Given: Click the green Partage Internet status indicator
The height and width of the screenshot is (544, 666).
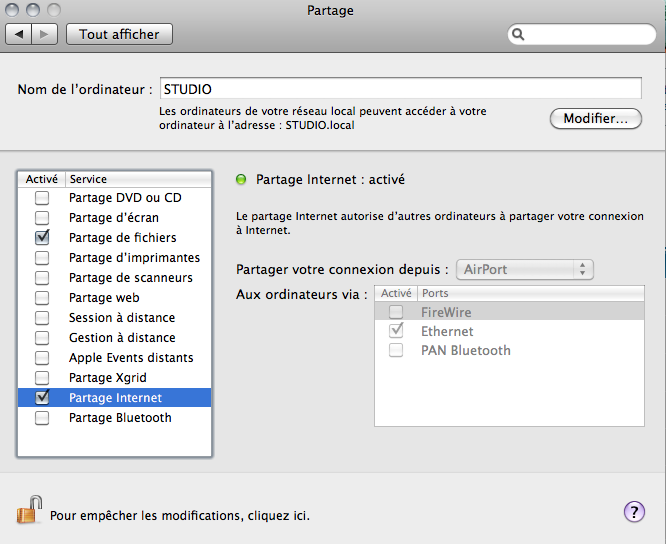Looking at the screenshot, I should (240, 180).
